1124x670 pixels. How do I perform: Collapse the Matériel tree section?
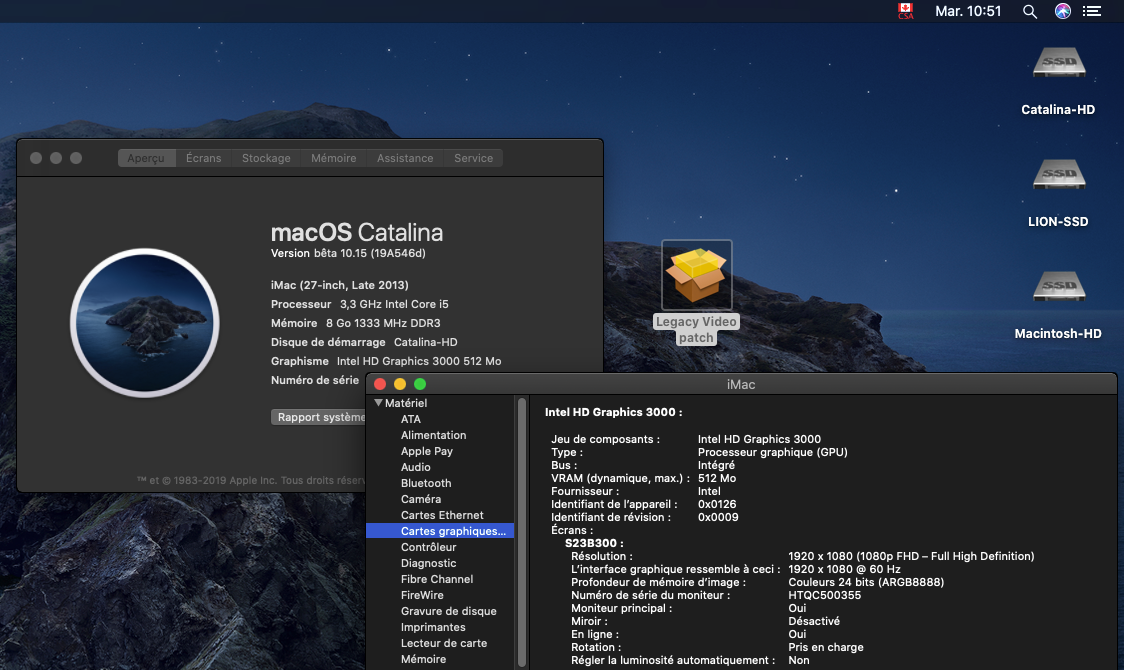point(378,403)
